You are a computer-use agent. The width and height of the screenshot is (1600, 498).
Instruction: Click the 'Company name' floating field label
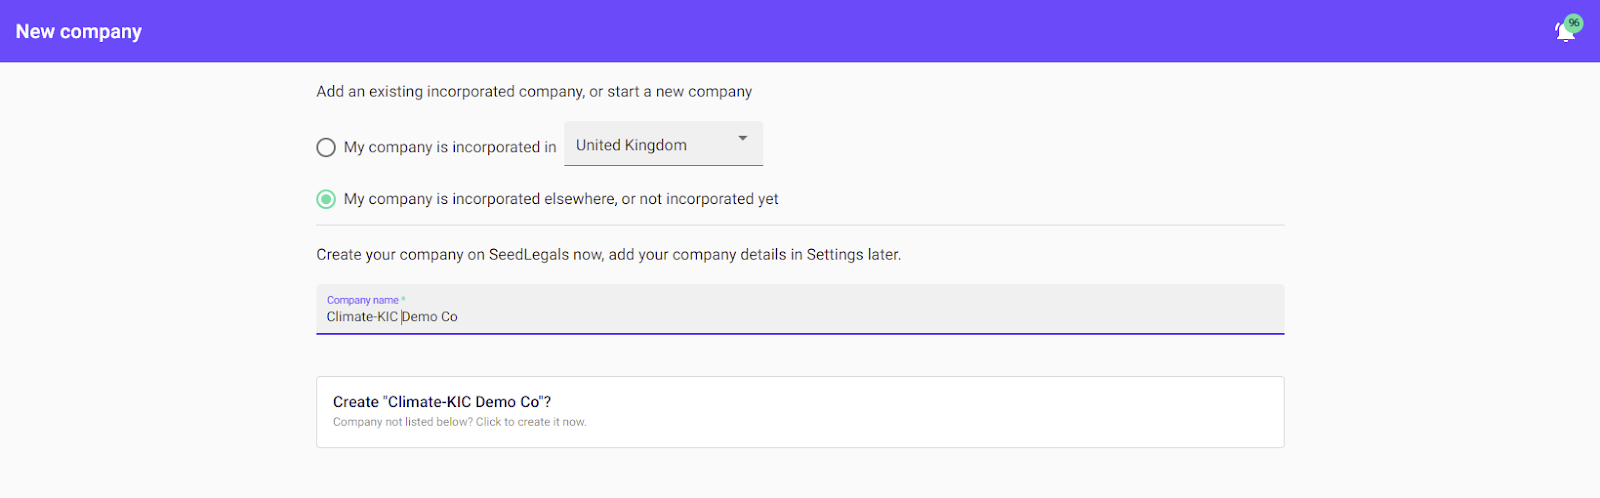tap(363, 300)
